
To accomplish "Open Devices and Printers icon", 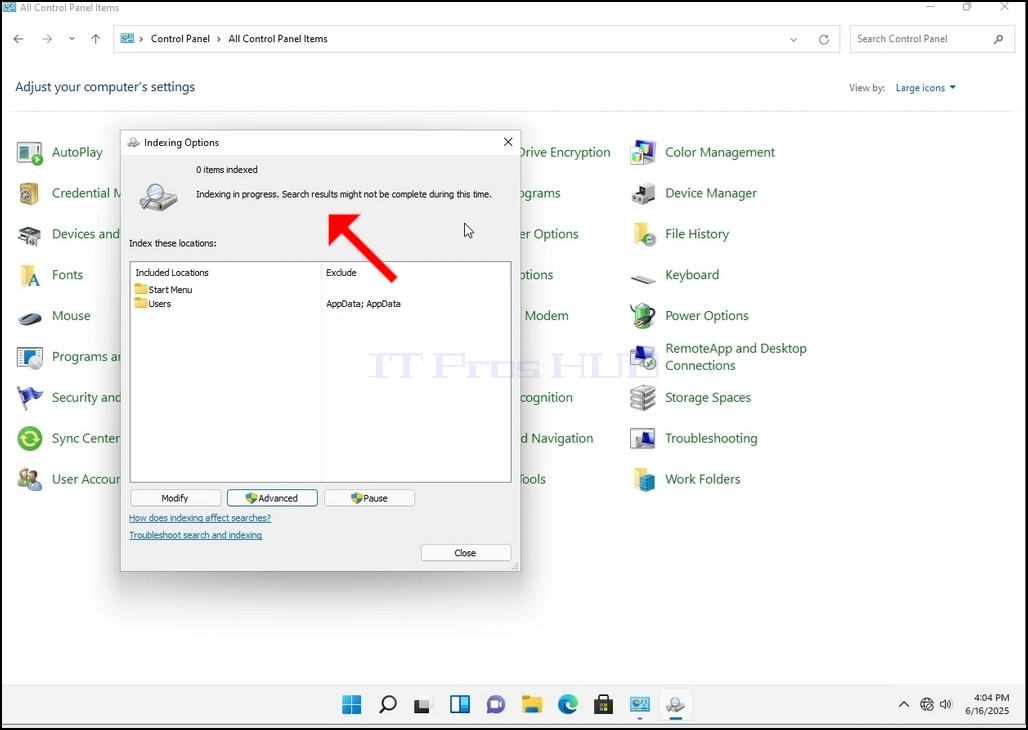I will pyautogui.click(x=30, y=234).
